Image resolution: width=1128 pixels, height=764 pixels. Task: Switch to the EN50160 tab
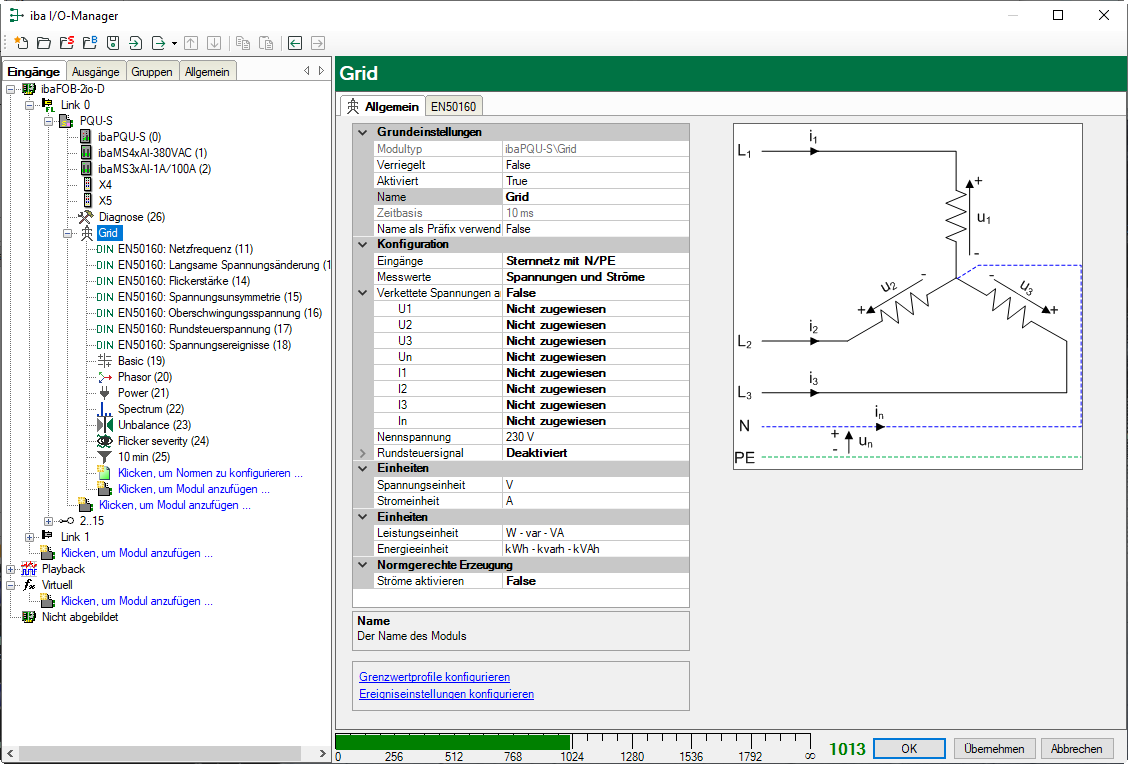[454, 106]
